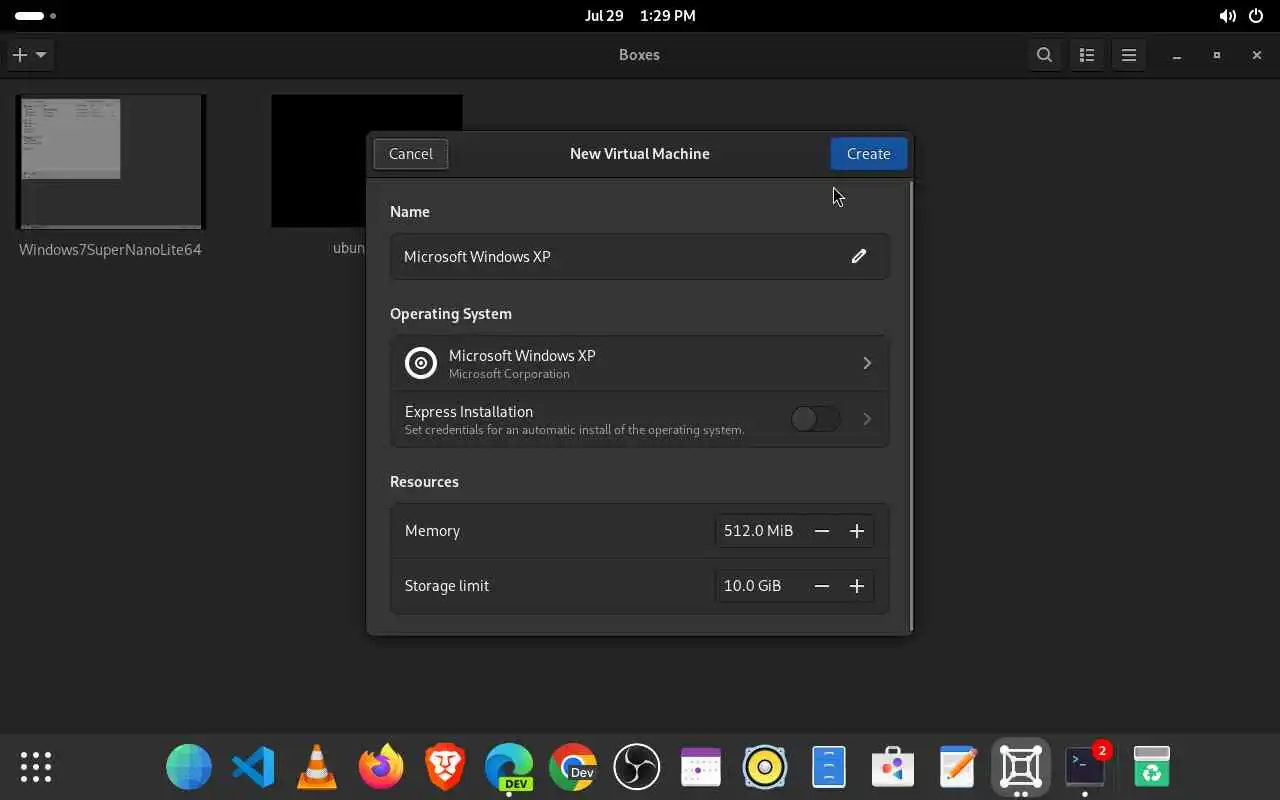Click the Cancel button

coord(411,154)
